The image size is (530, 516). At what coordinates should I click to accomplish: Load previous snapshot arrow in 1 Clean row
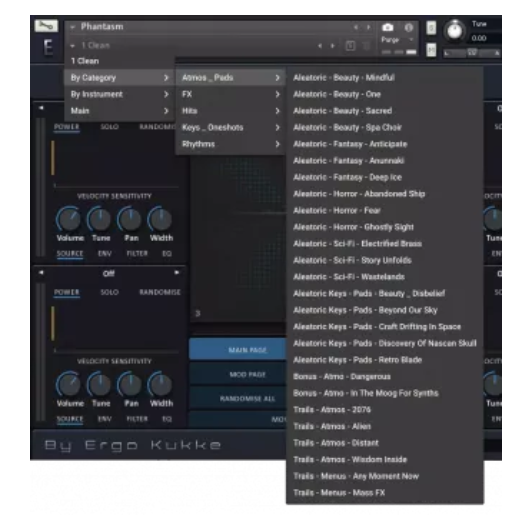coord(320,46)
